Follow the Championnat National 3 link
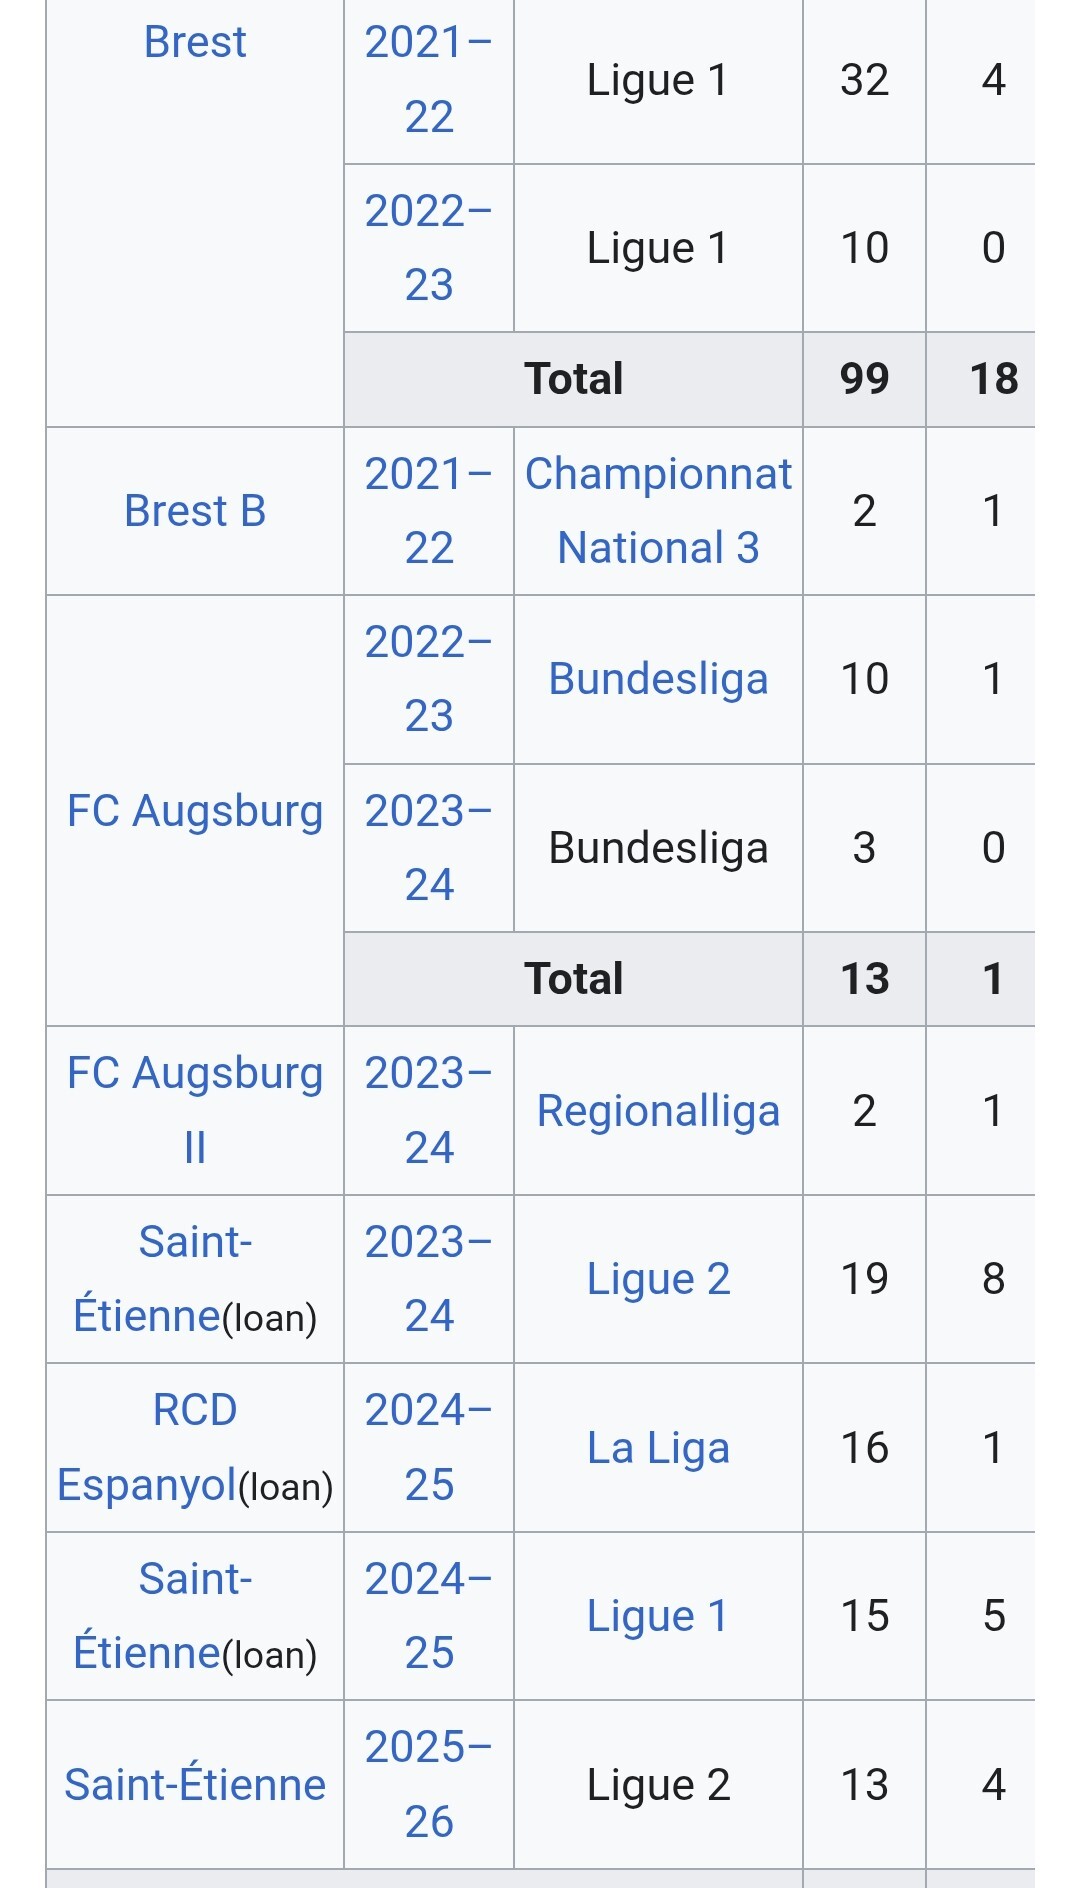 [x=658, y=511]
